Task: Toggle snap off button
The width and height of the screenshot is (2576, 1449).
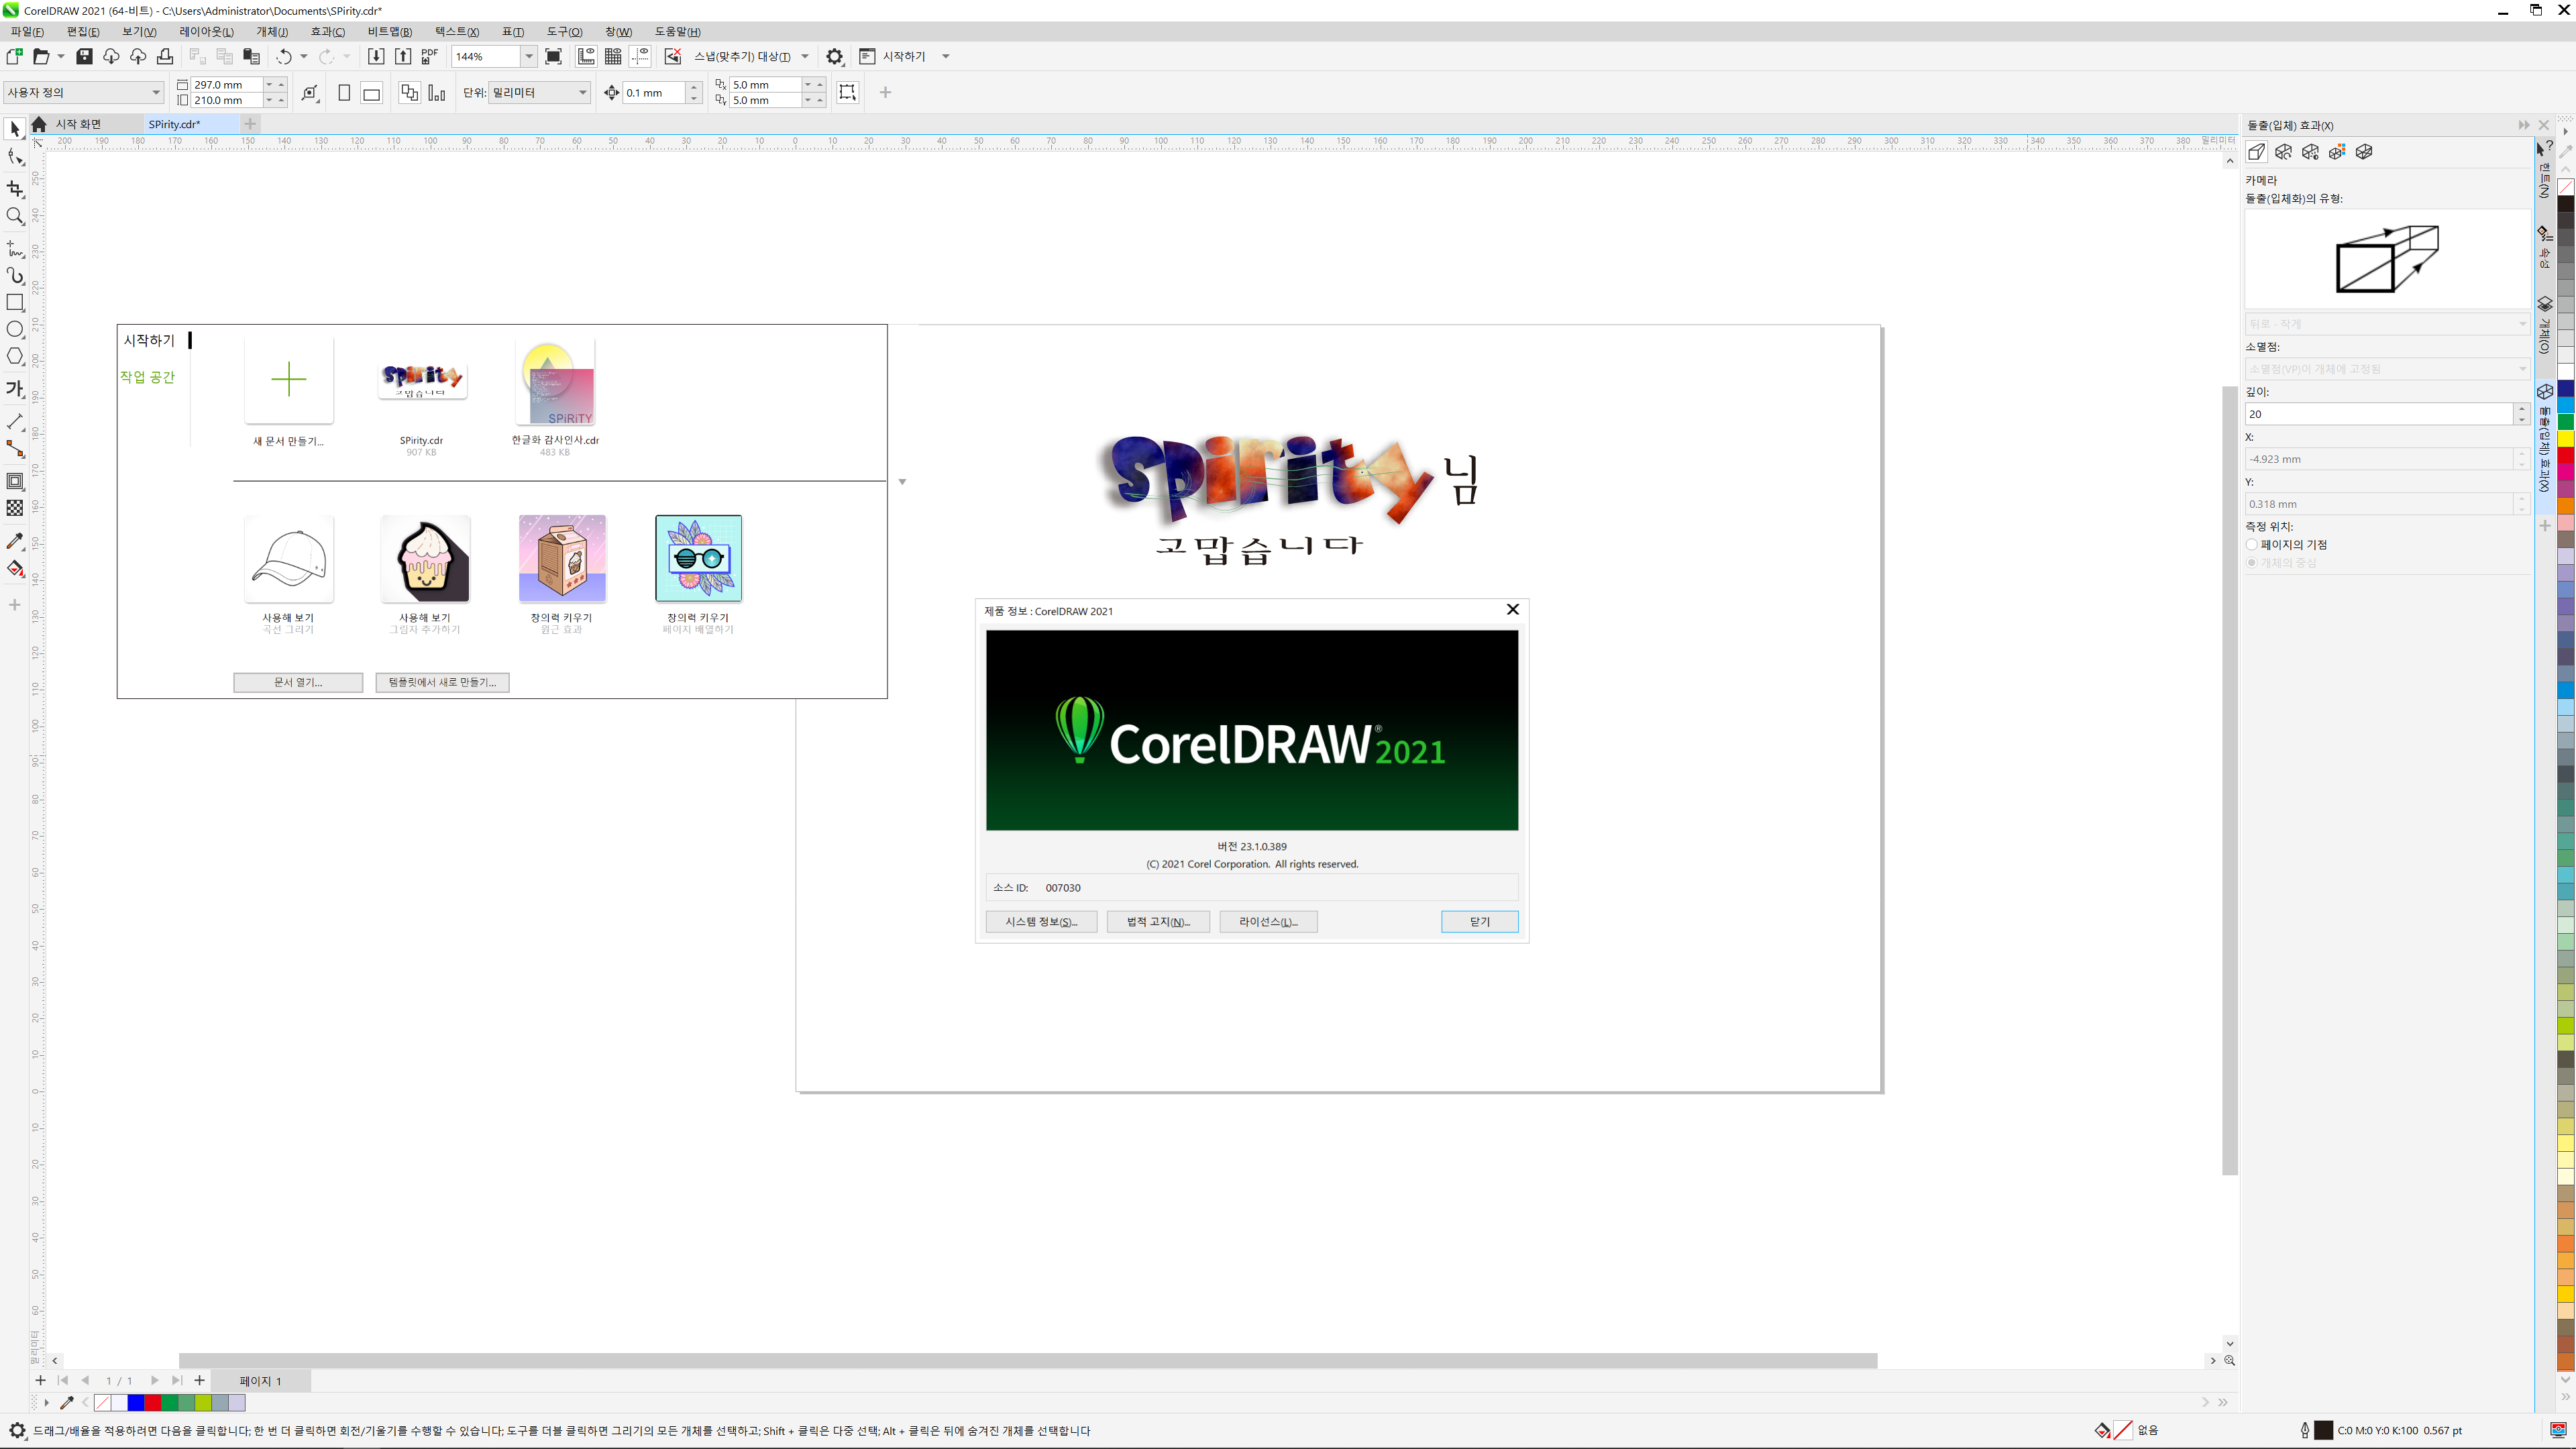Action: point(673,56)
